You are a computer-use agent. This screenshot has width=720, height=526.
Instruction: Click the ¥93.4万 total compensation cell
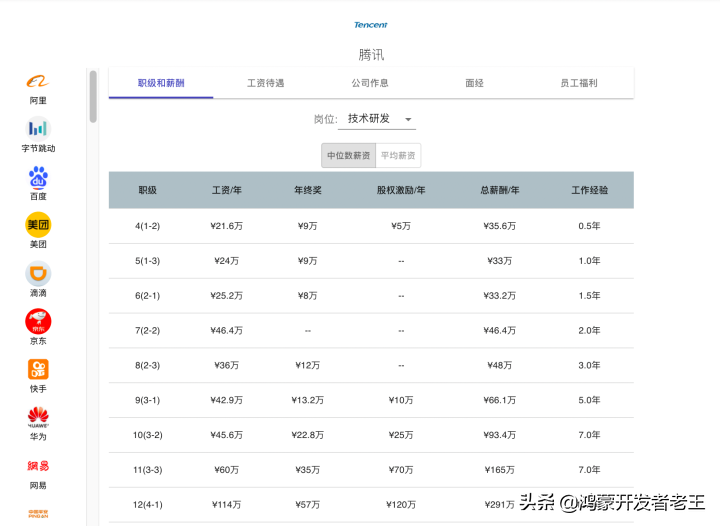click(500, 435)
